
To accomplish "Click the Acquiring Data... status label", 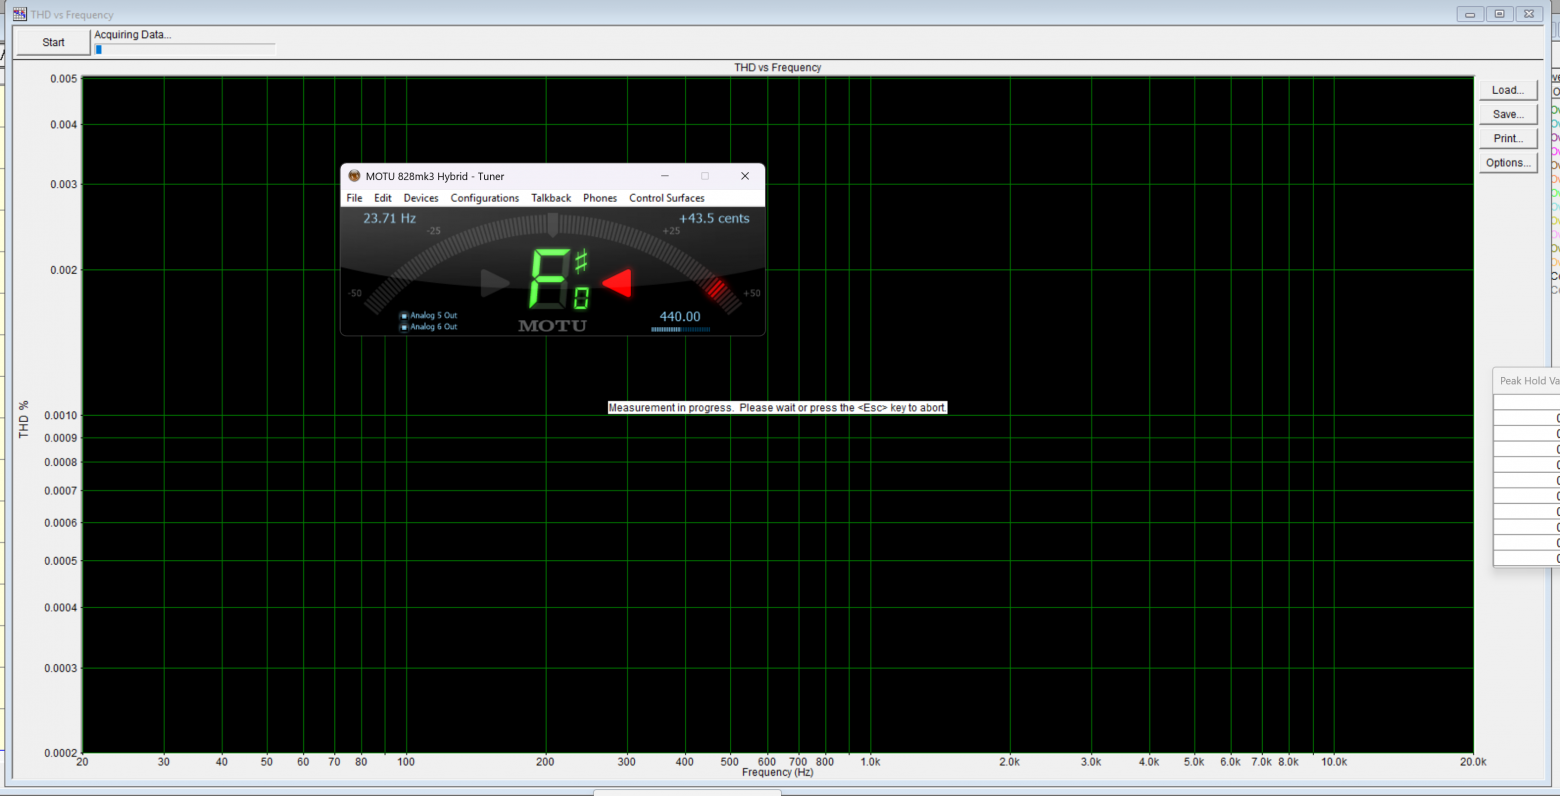I will (x=133, y=34).
